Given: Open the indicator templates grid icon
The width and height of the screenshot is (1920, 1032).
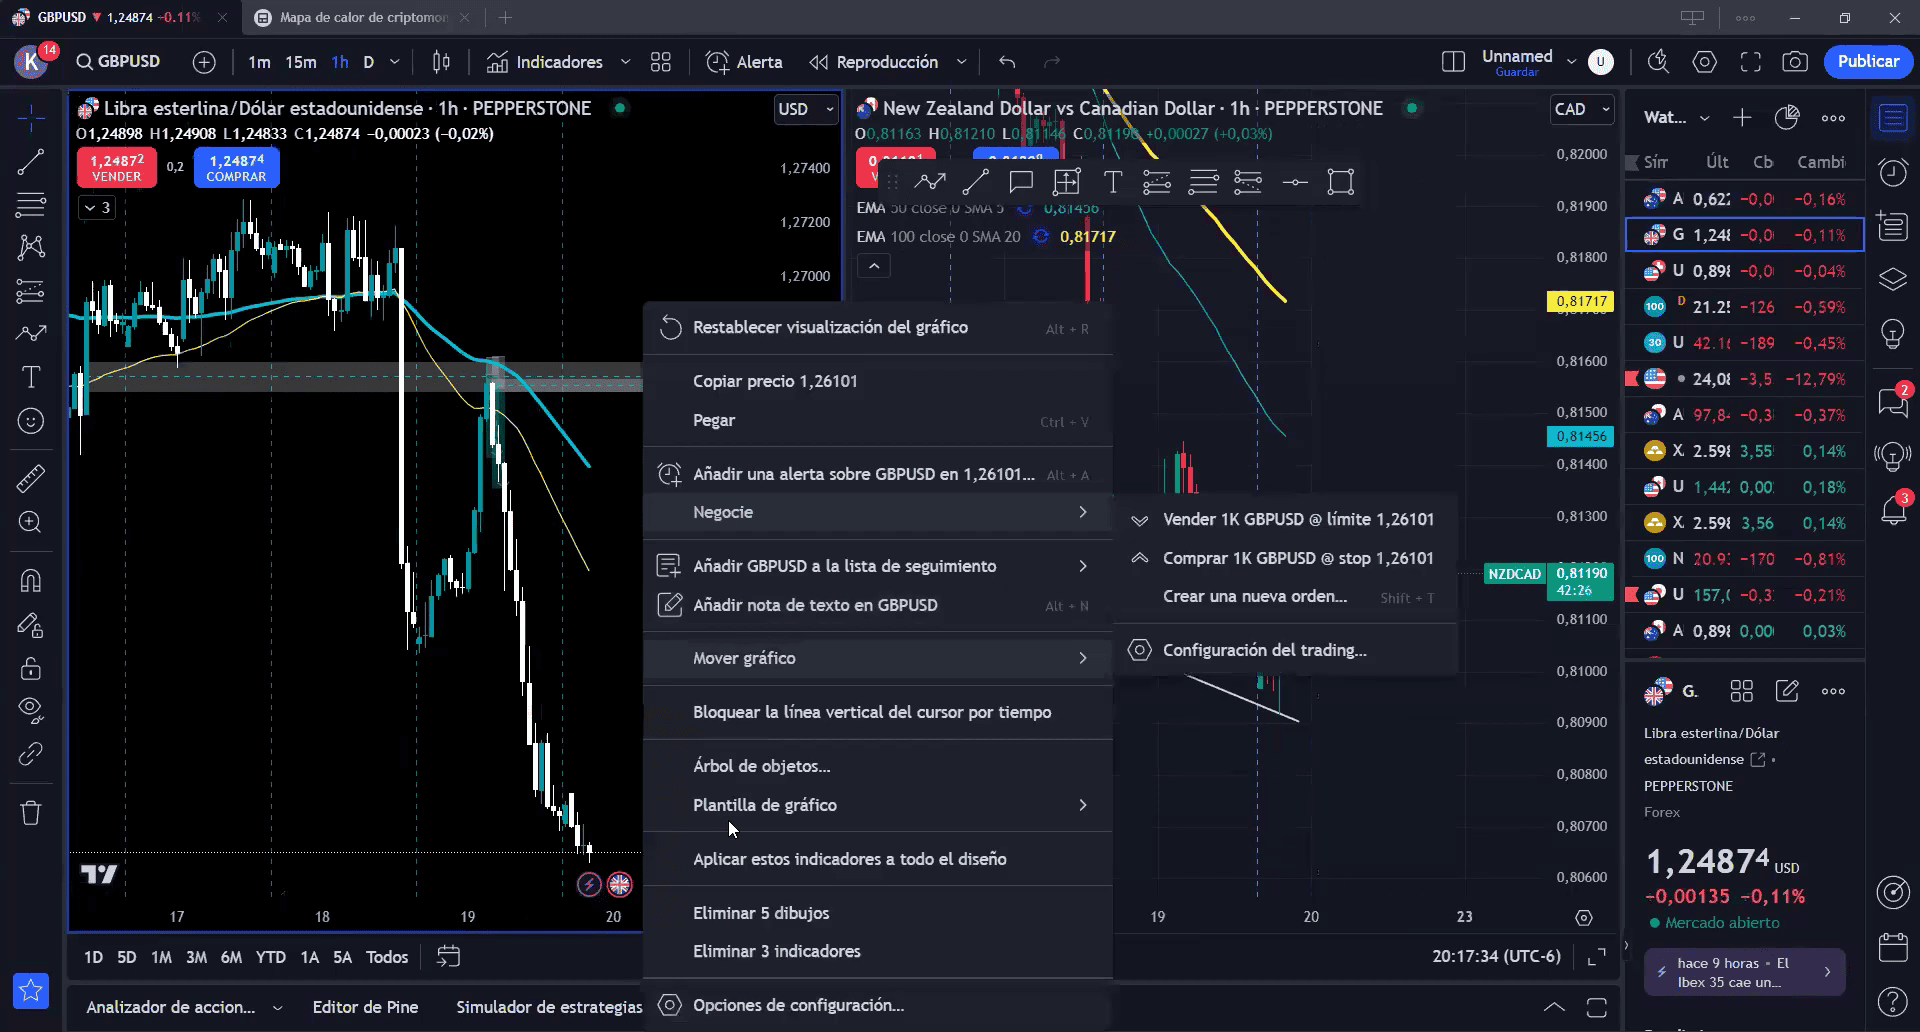Looking at the screenshot, I should point(660,62).
